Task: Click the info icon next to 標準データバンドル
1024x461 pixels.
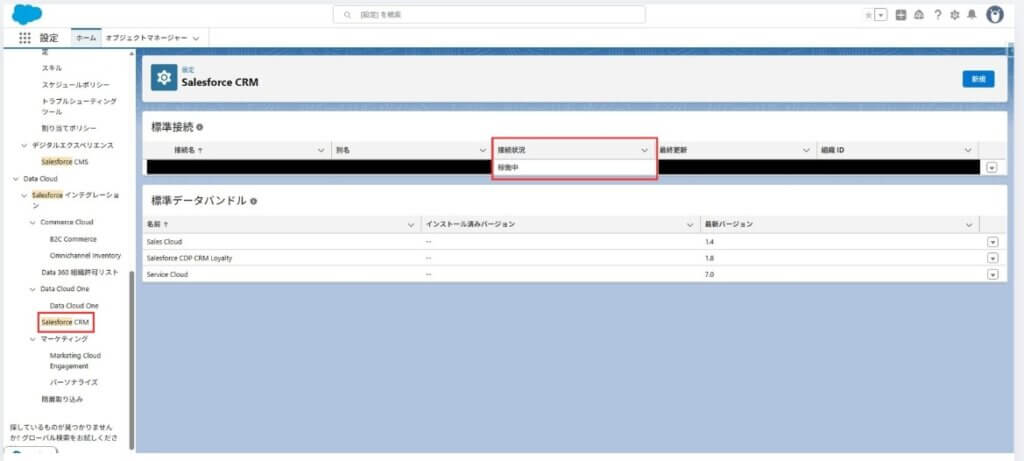Action: point(253,201)
